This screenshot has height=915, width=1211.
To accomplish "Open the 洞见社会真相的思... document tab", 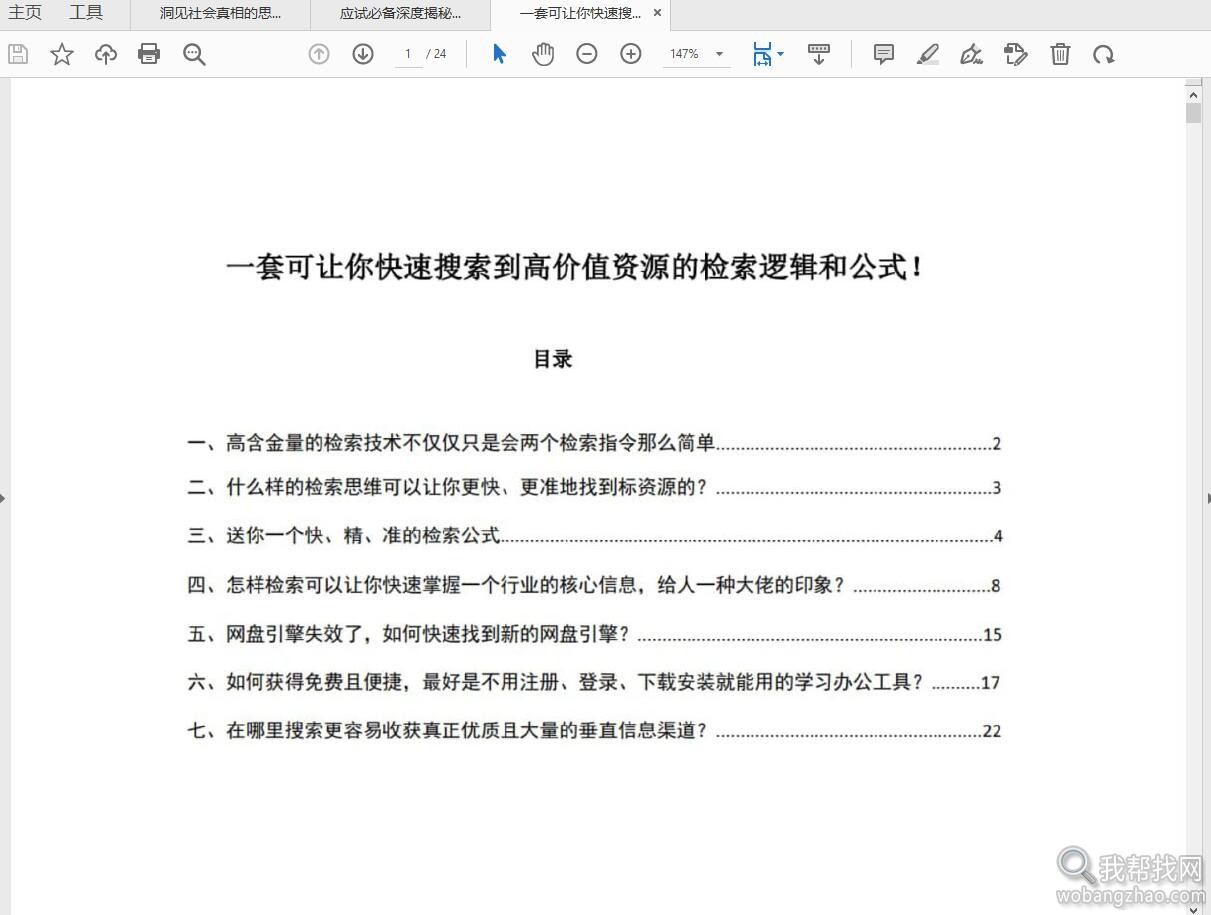I will pyautogui.click(x=220, y=14).
